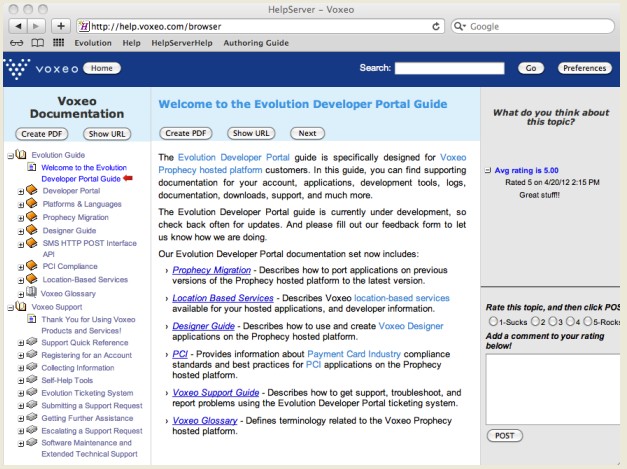Open the Evolution bookmark bar item
Screen dimensions: 627x469
click(93, 43)
